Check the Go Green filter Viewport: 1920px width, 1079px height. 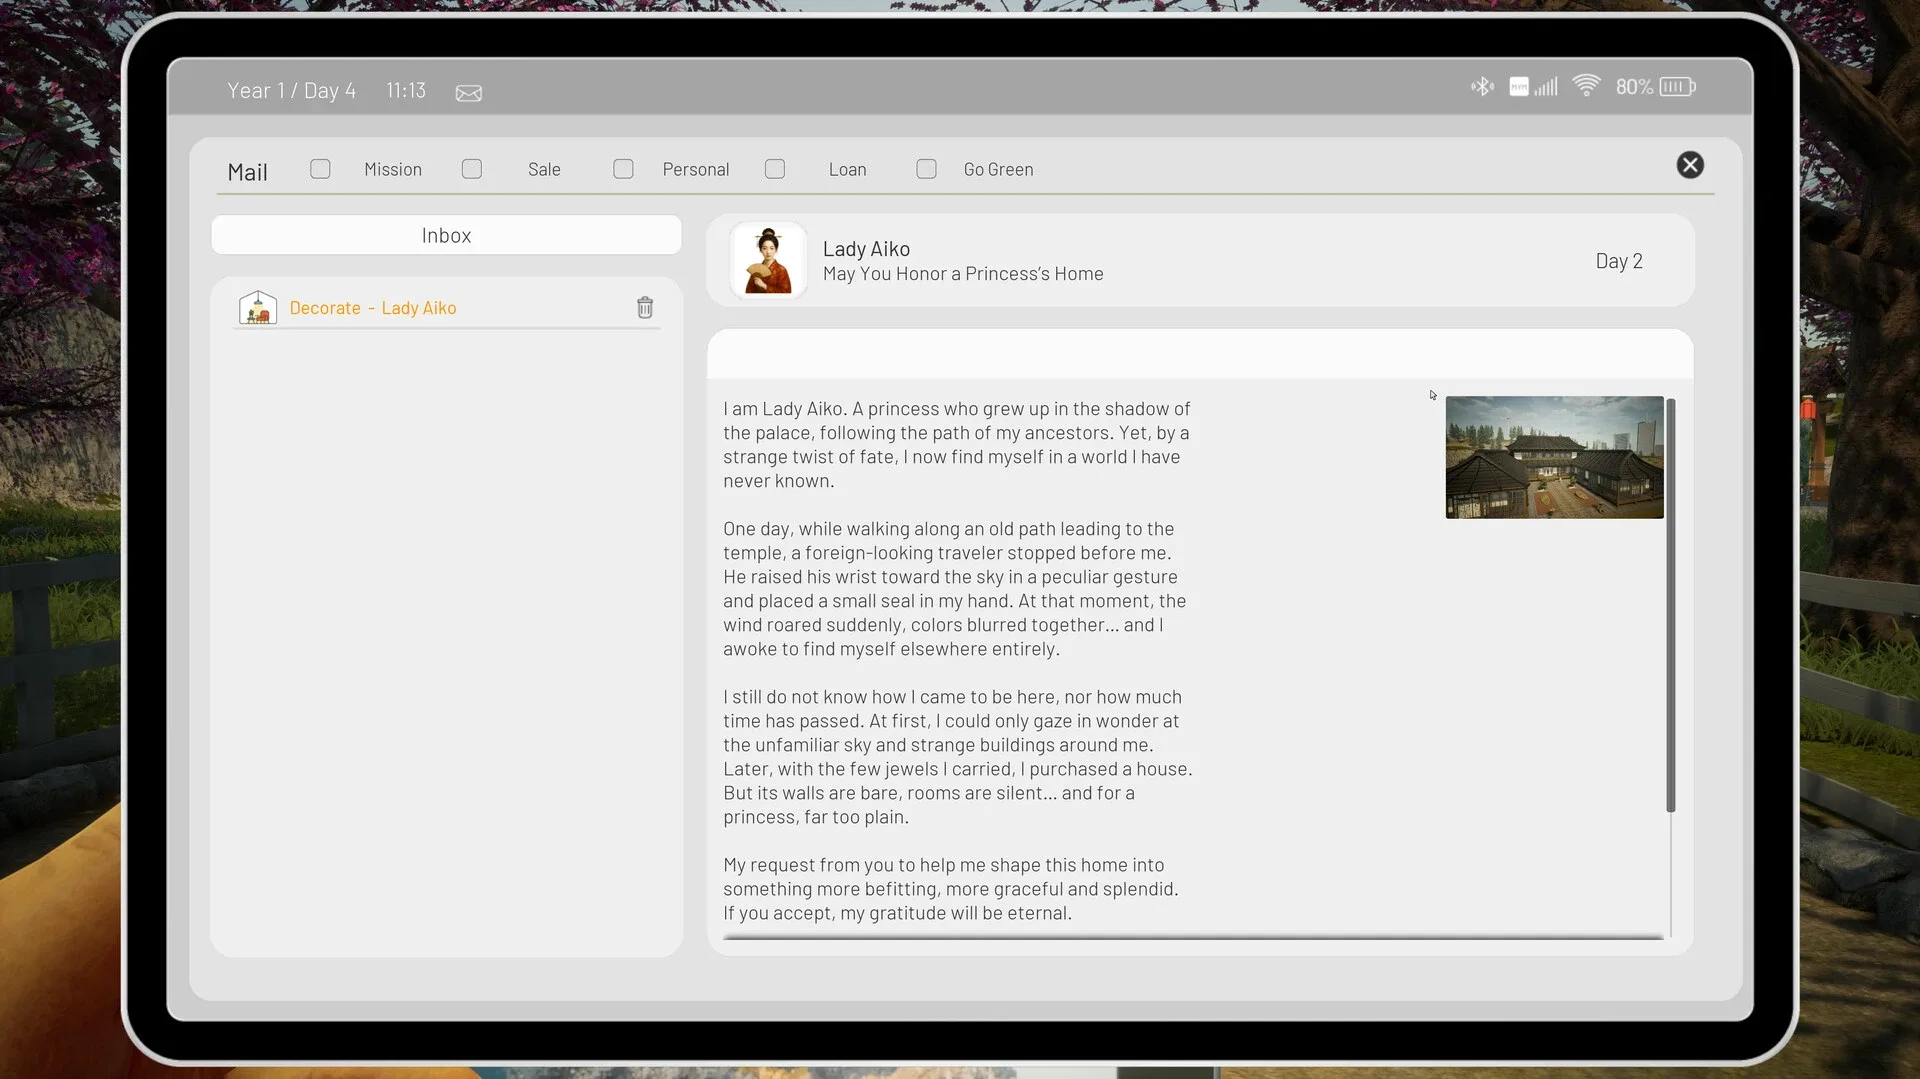[x=927, y=169]
